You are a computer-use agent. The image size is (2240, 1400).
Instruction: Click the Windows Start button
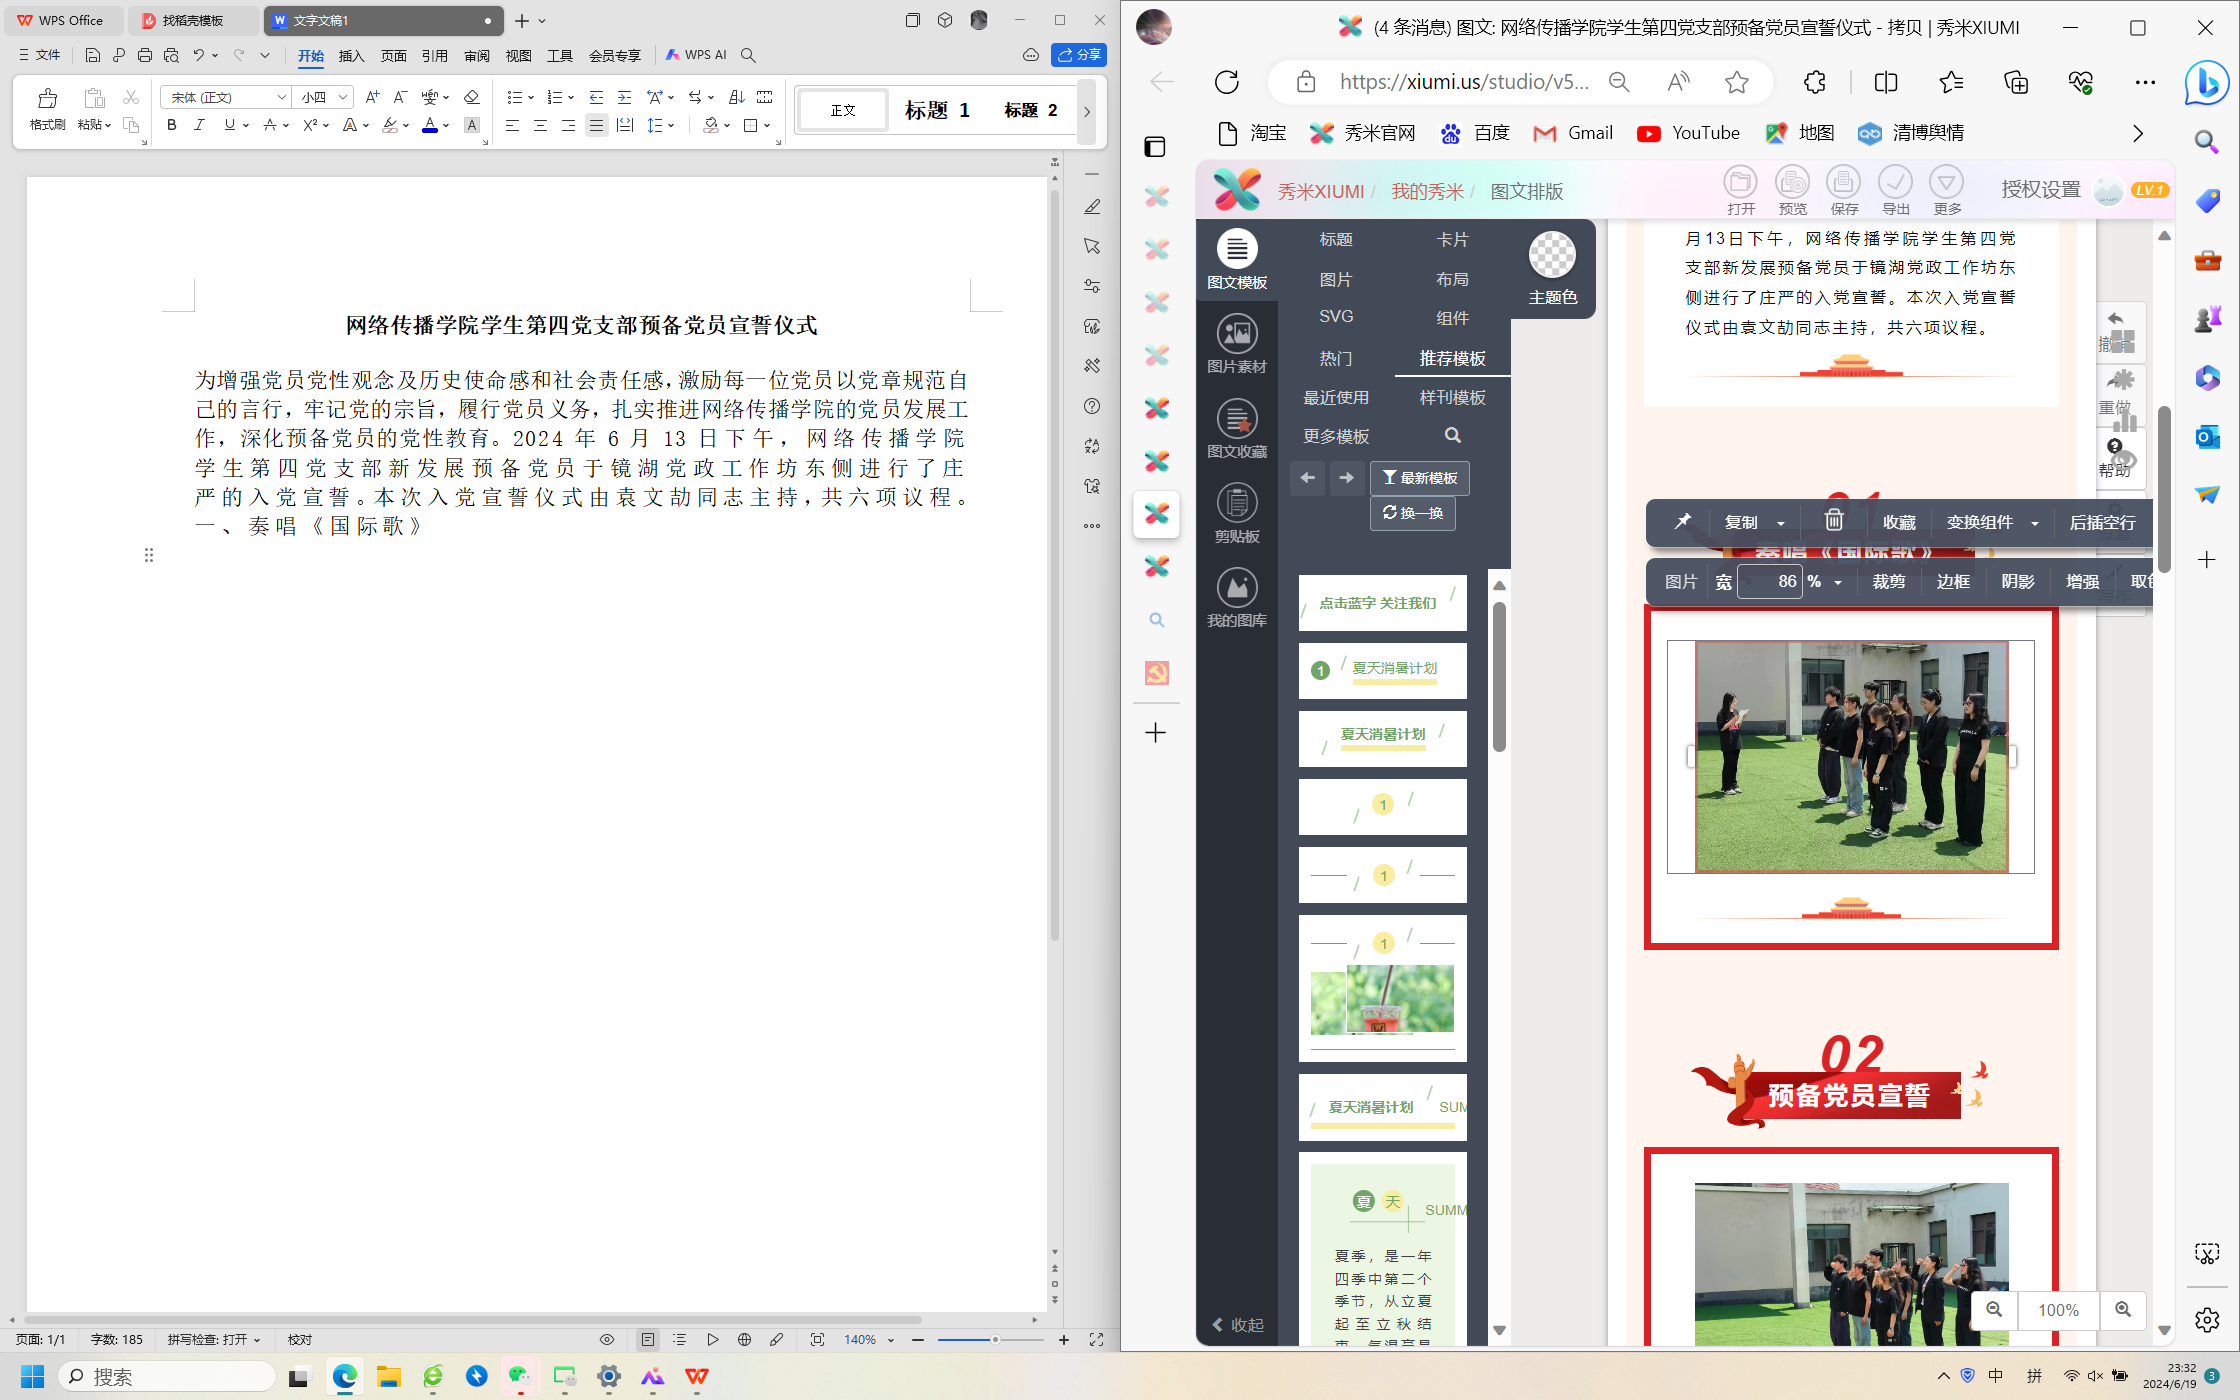(x=32, y=1377)
